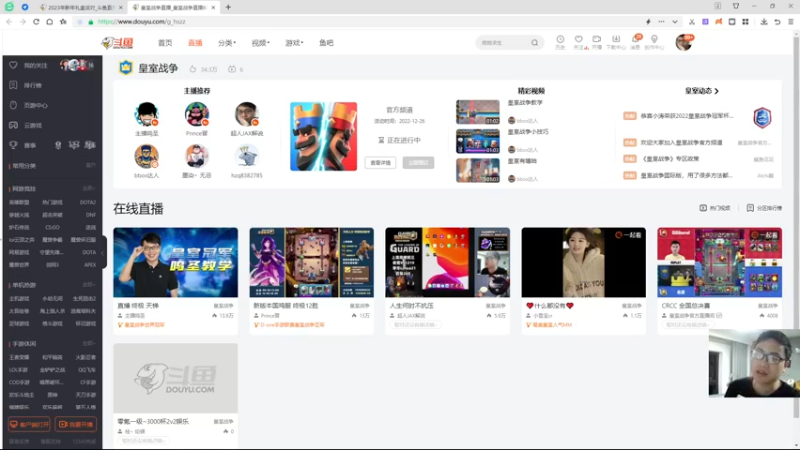
Task: Click the bookmark star icon in address bar
Action: coord(63,21)
